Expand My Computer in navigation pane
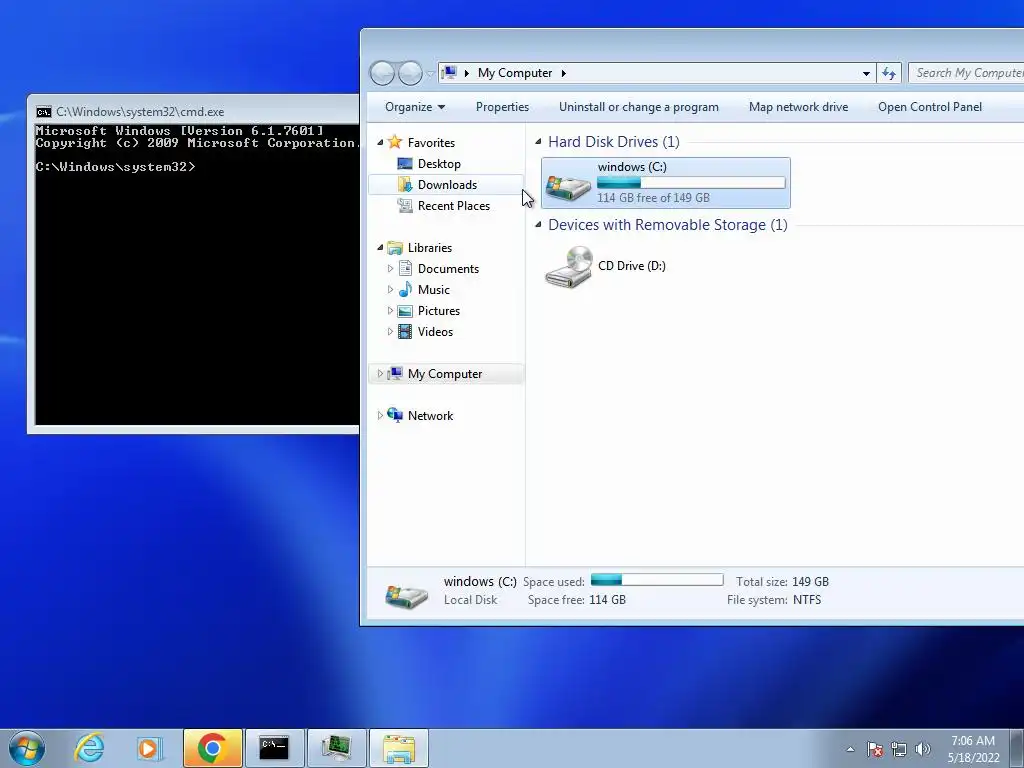Viewport: 1024px width, 768px height. pos(380,374)
